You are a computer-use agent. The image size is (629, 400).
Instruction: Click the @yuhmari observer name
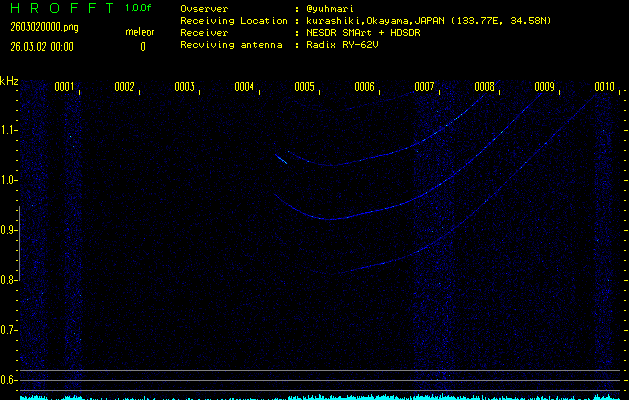pyautogui.click(x=328, y=8)
